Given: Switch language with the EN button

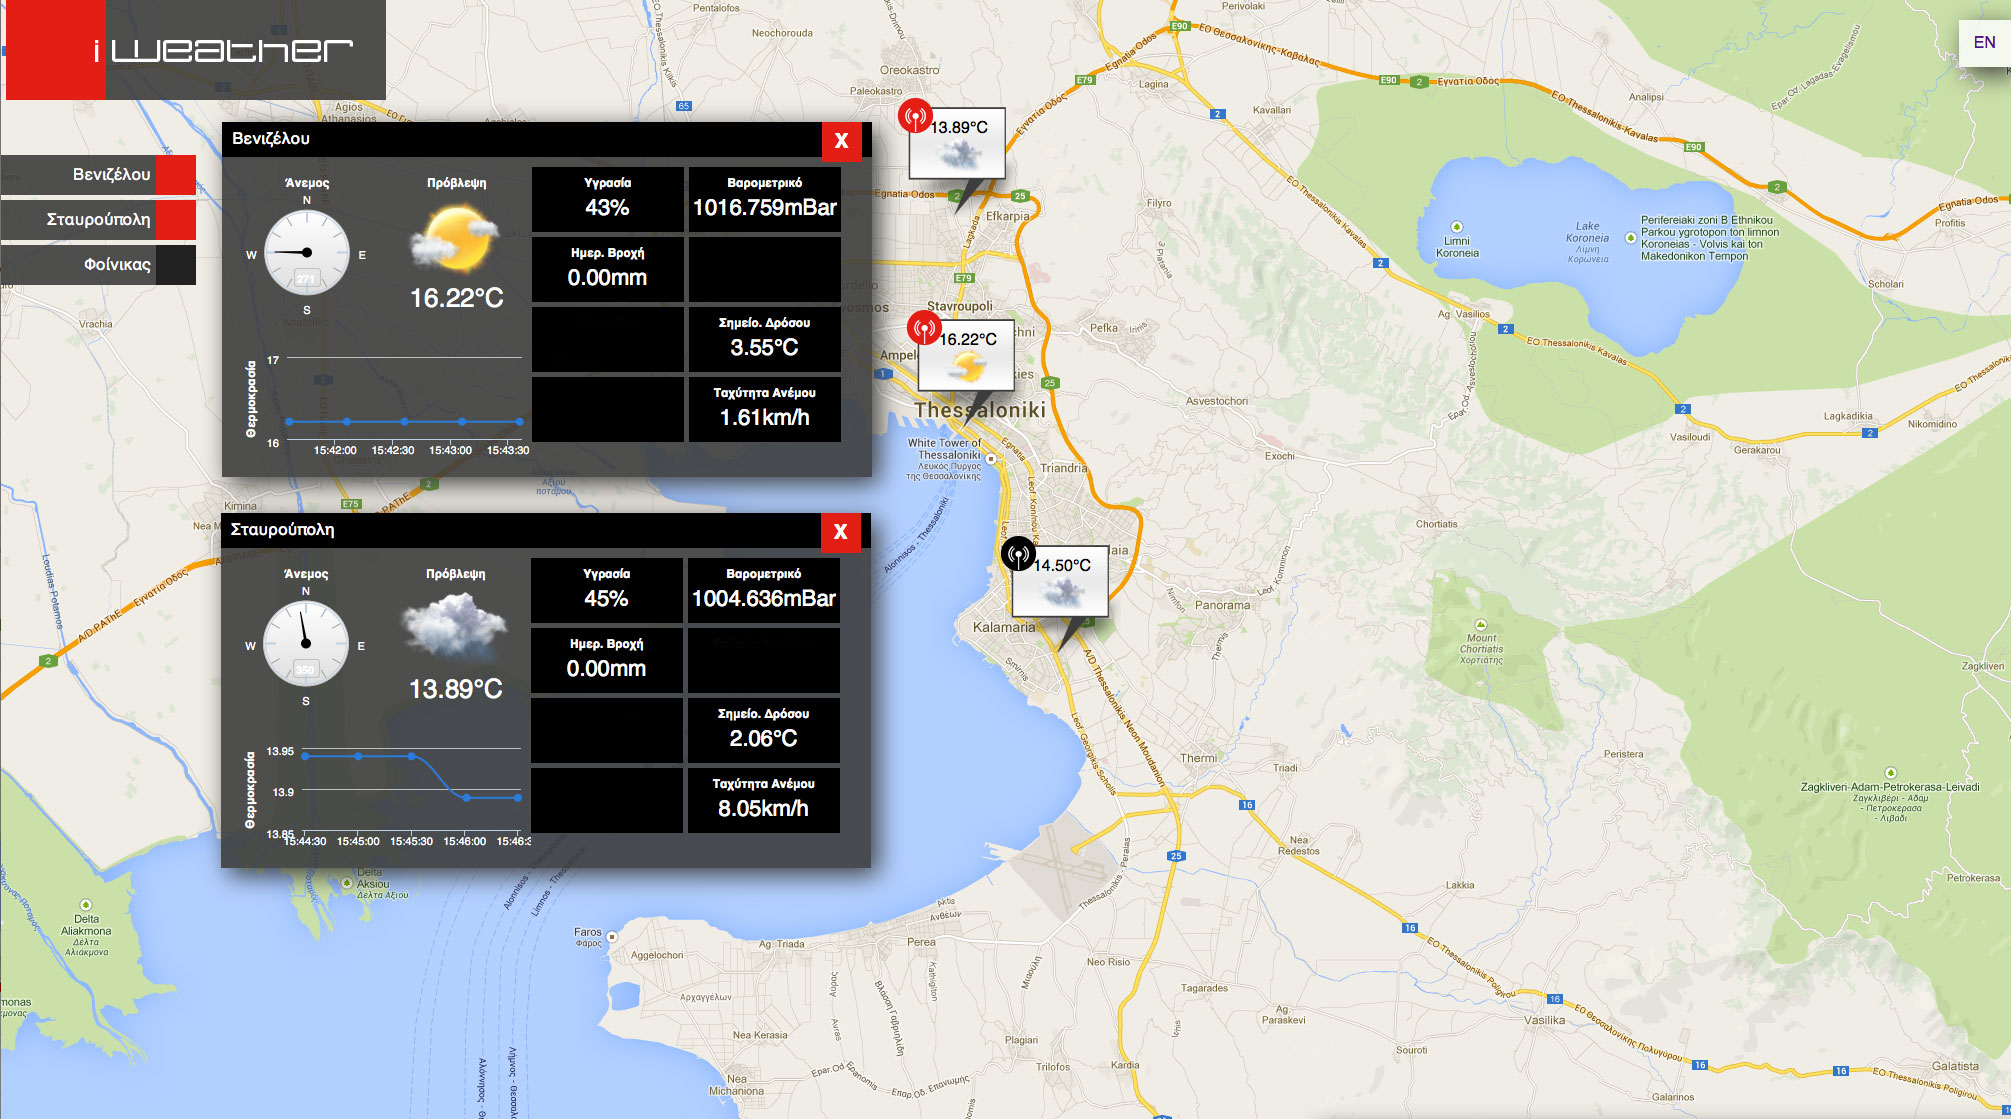Looking at the screenshot, I should pyautogui.click(x=1984, y=42).
